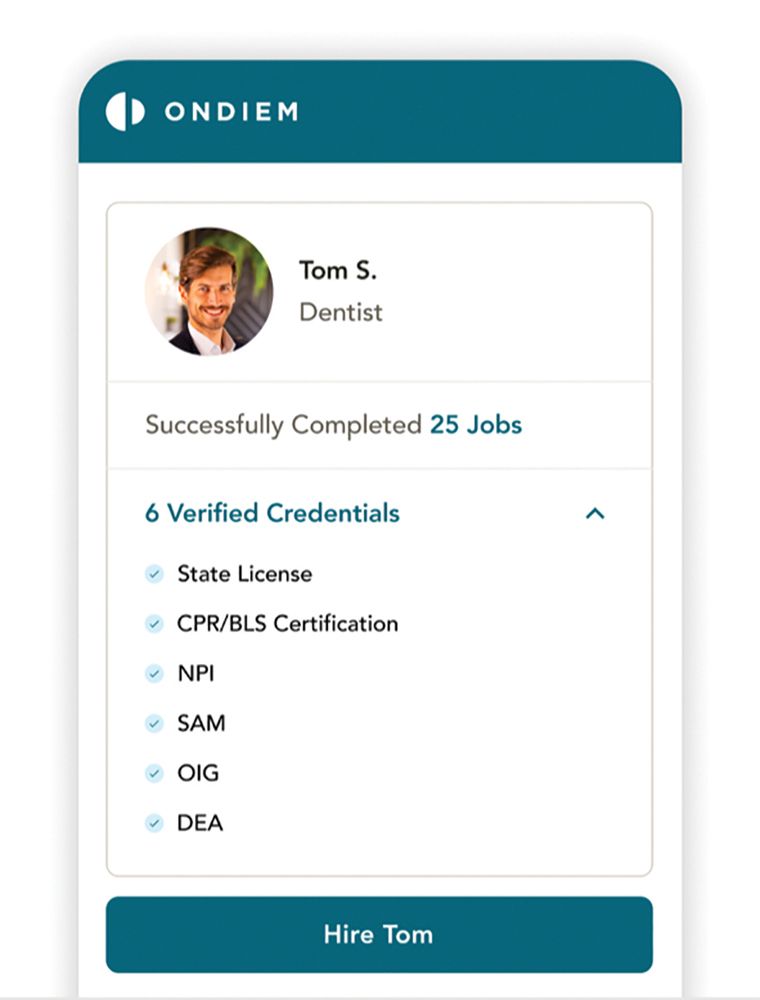
Task: Click the verified check next to OIG
Action: (x=154, y=773)
